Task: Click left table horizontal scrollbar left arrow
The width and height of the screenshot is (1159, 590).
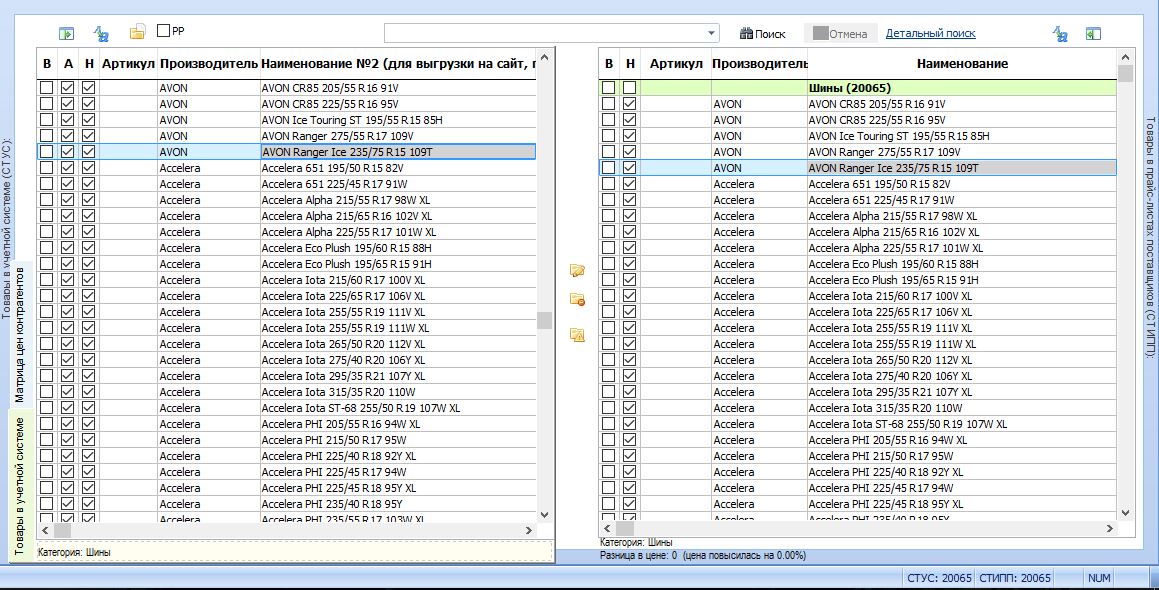Action: pyautogui.click(x=45, y=530)
